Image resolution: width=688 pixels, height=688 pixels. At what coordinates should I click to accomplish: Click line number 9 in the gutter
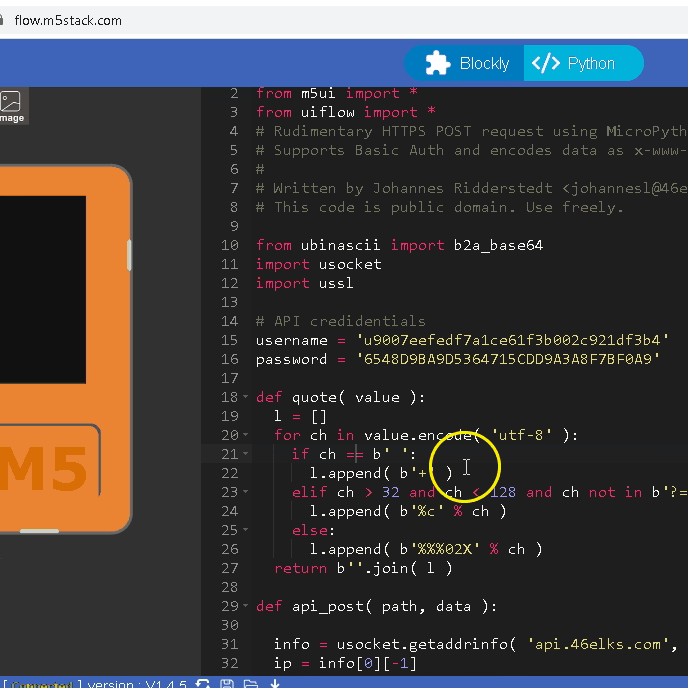[x=234, y=226]
